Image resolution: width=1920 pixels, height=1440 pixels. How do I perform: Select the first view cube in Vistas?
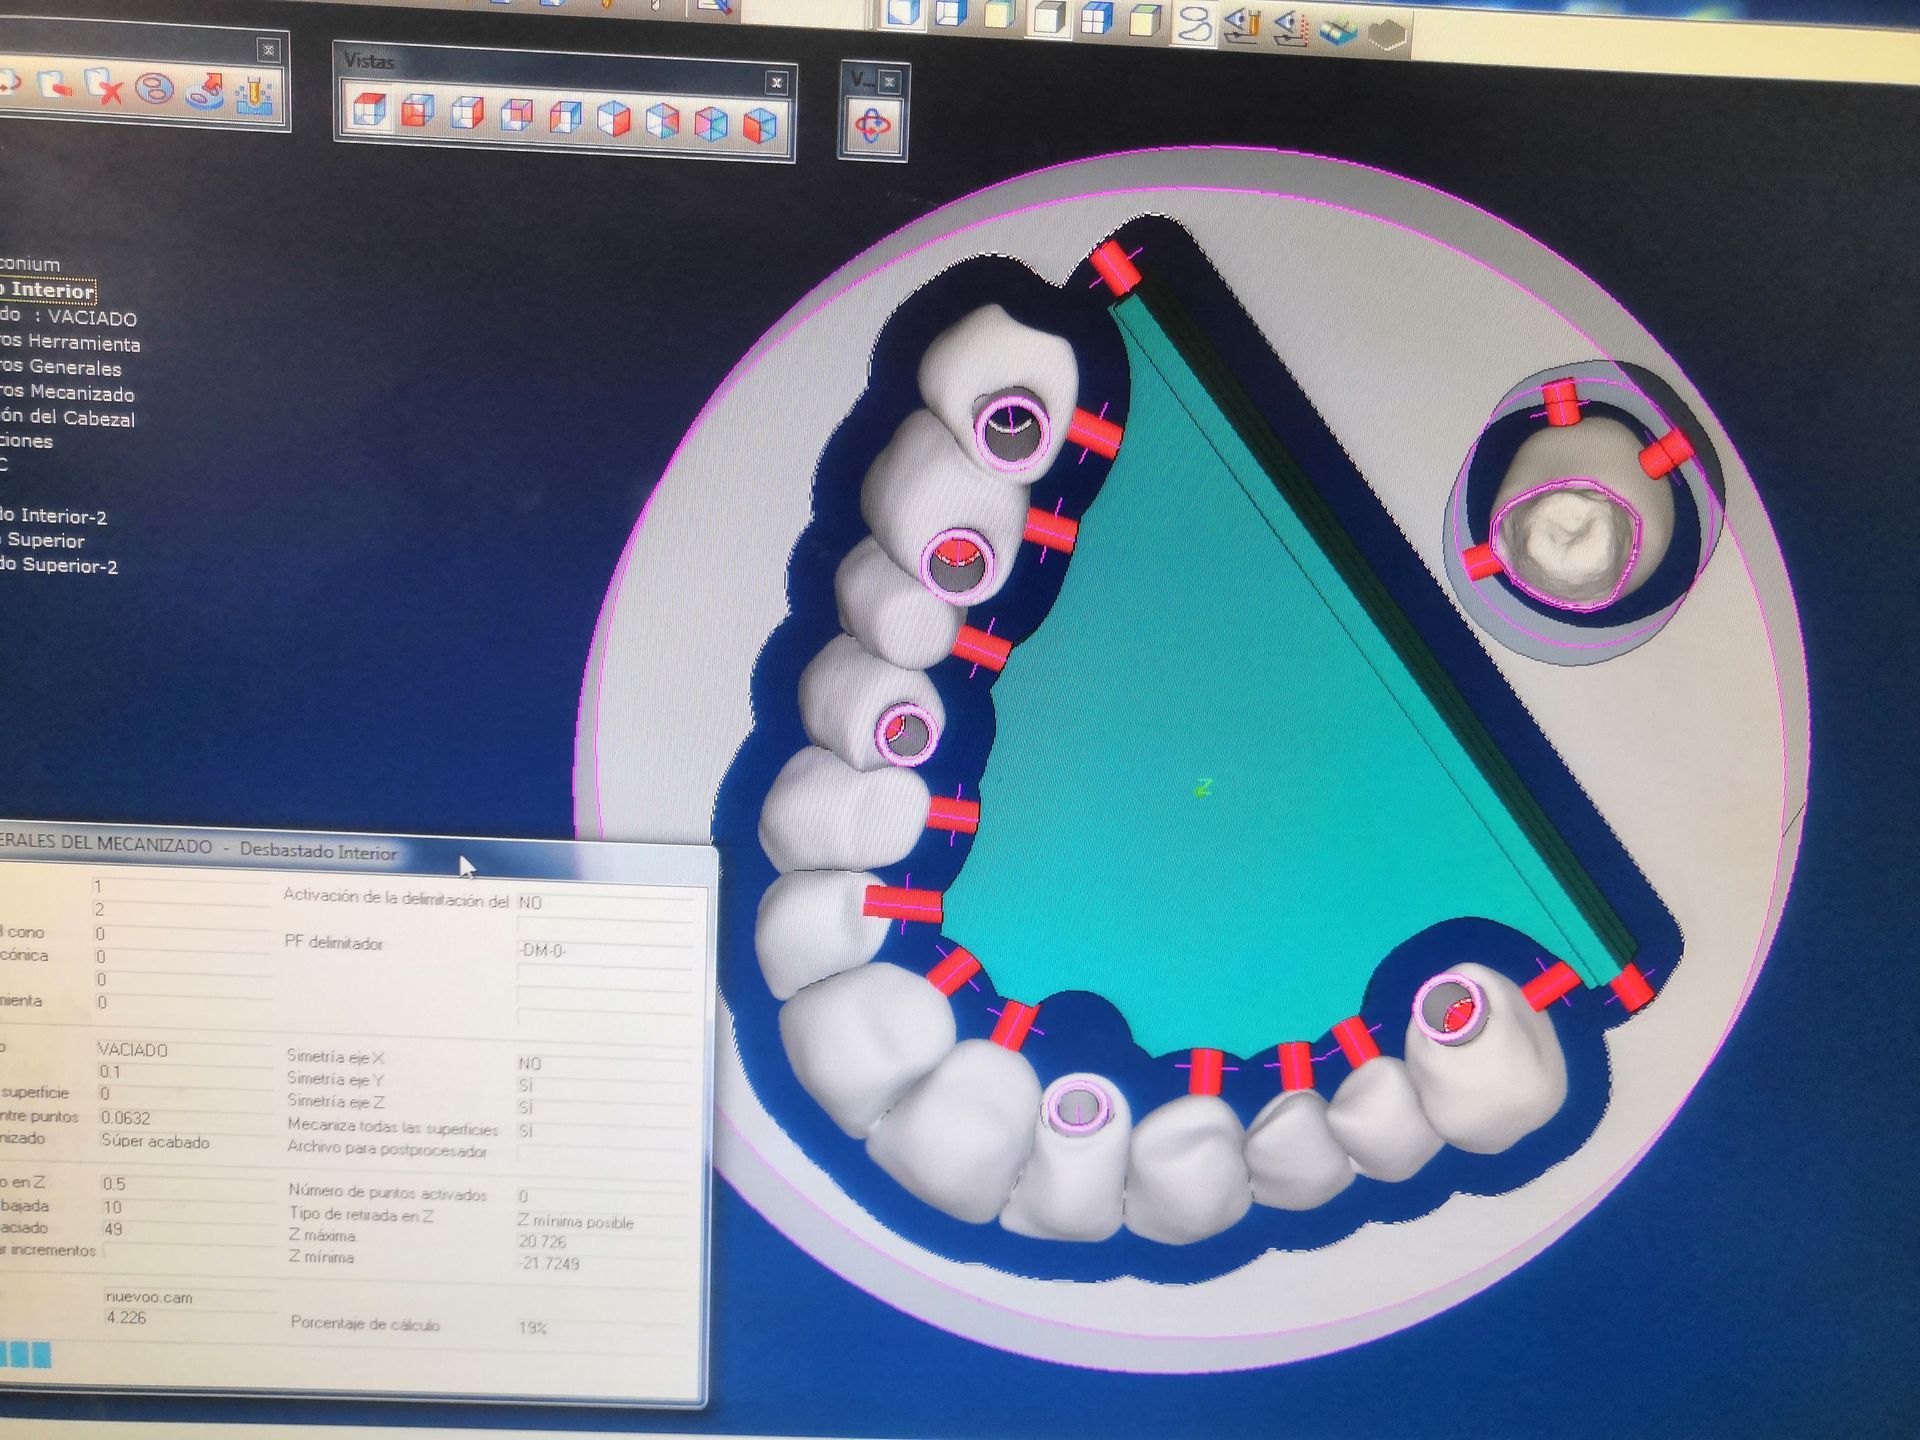coord(369,112)
